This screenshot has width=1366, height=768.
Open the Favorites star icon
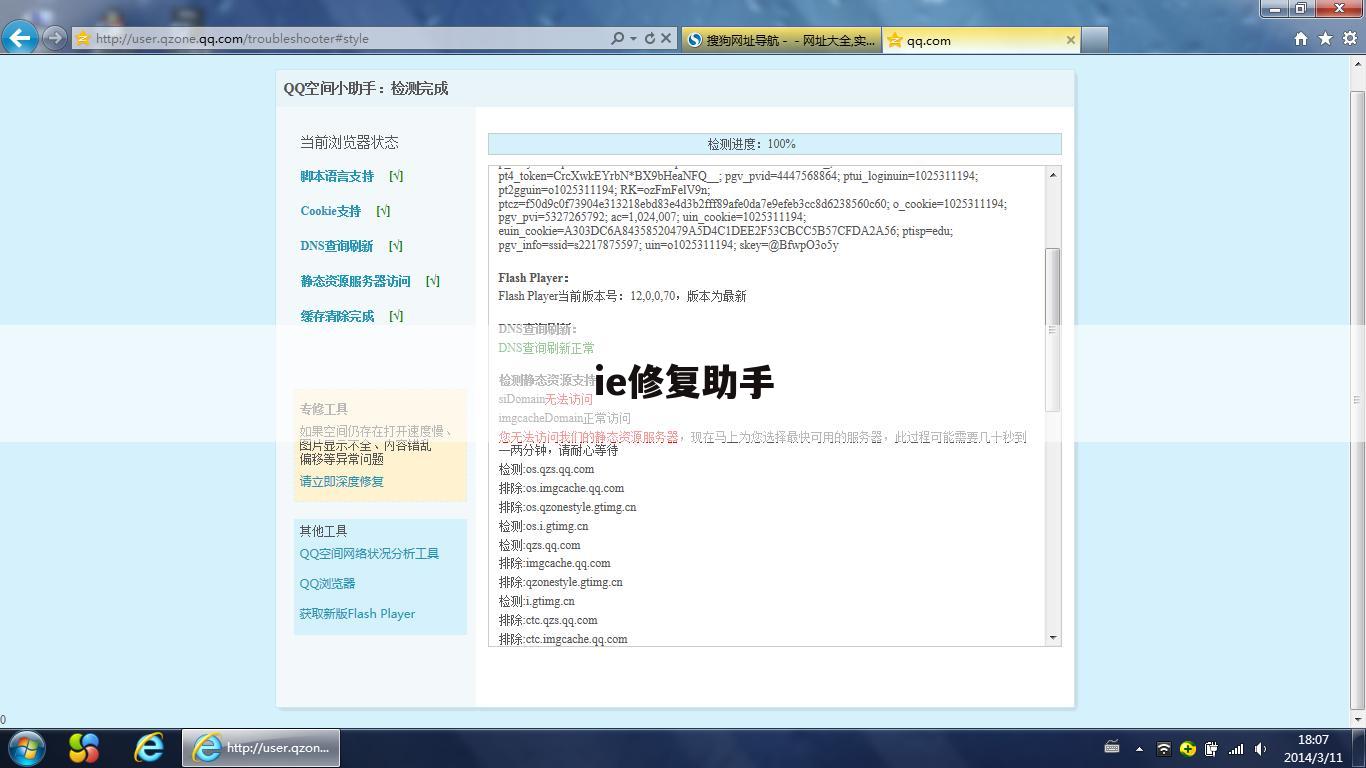pos(1325,39)
